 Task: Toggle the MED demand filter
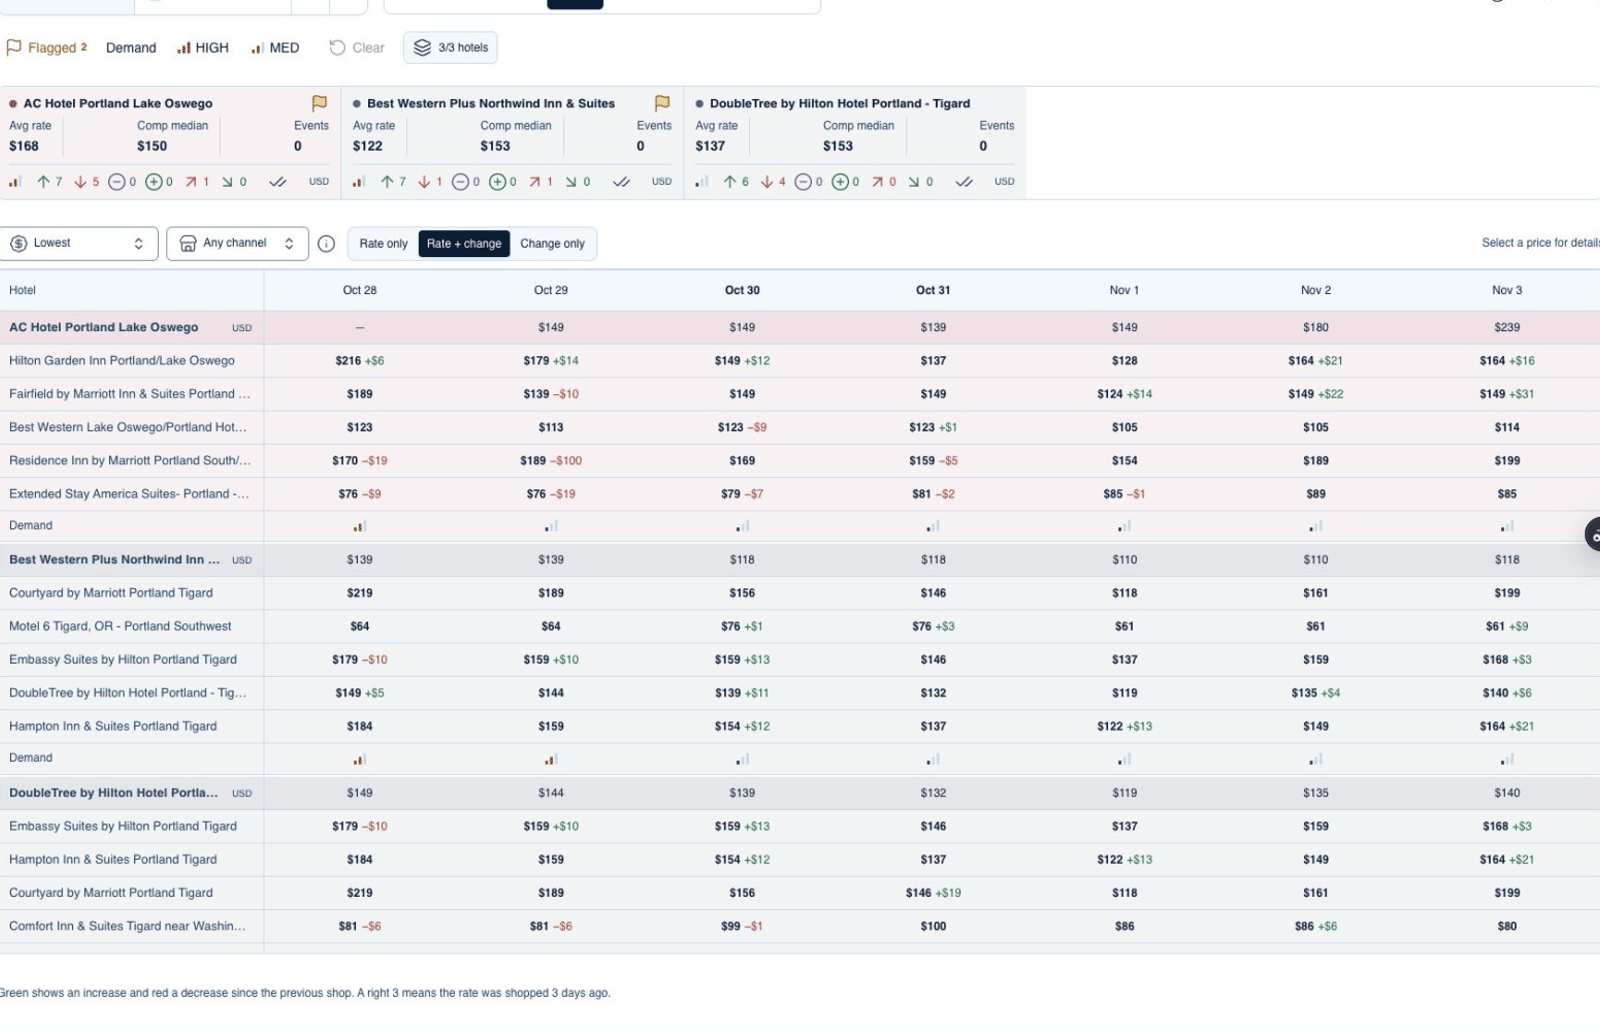pos(275,48)
